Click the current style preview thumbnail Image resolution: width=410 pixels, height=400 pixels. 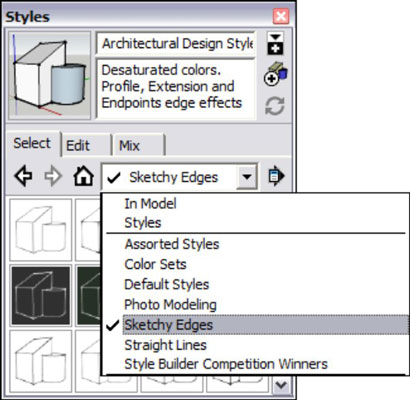[x=49, y=75]
